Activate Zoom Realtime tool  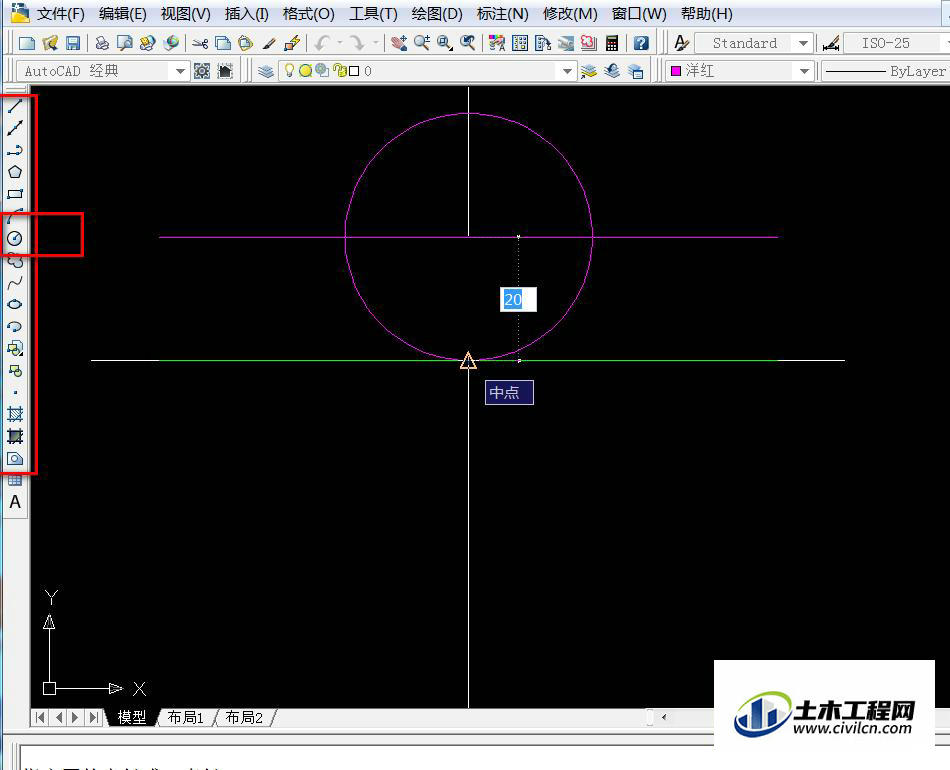click(x=422, y=43)
